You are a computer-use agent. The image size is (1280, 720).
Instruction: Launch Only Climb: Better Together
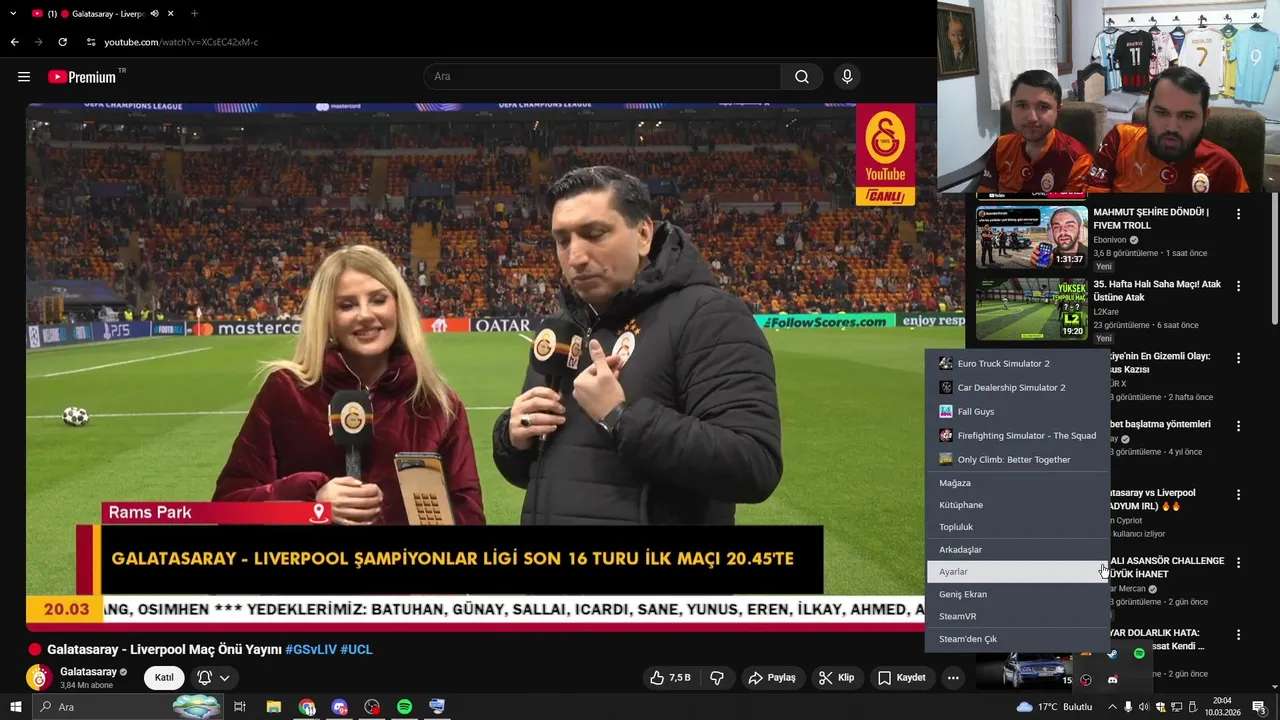pos(1017,459)
